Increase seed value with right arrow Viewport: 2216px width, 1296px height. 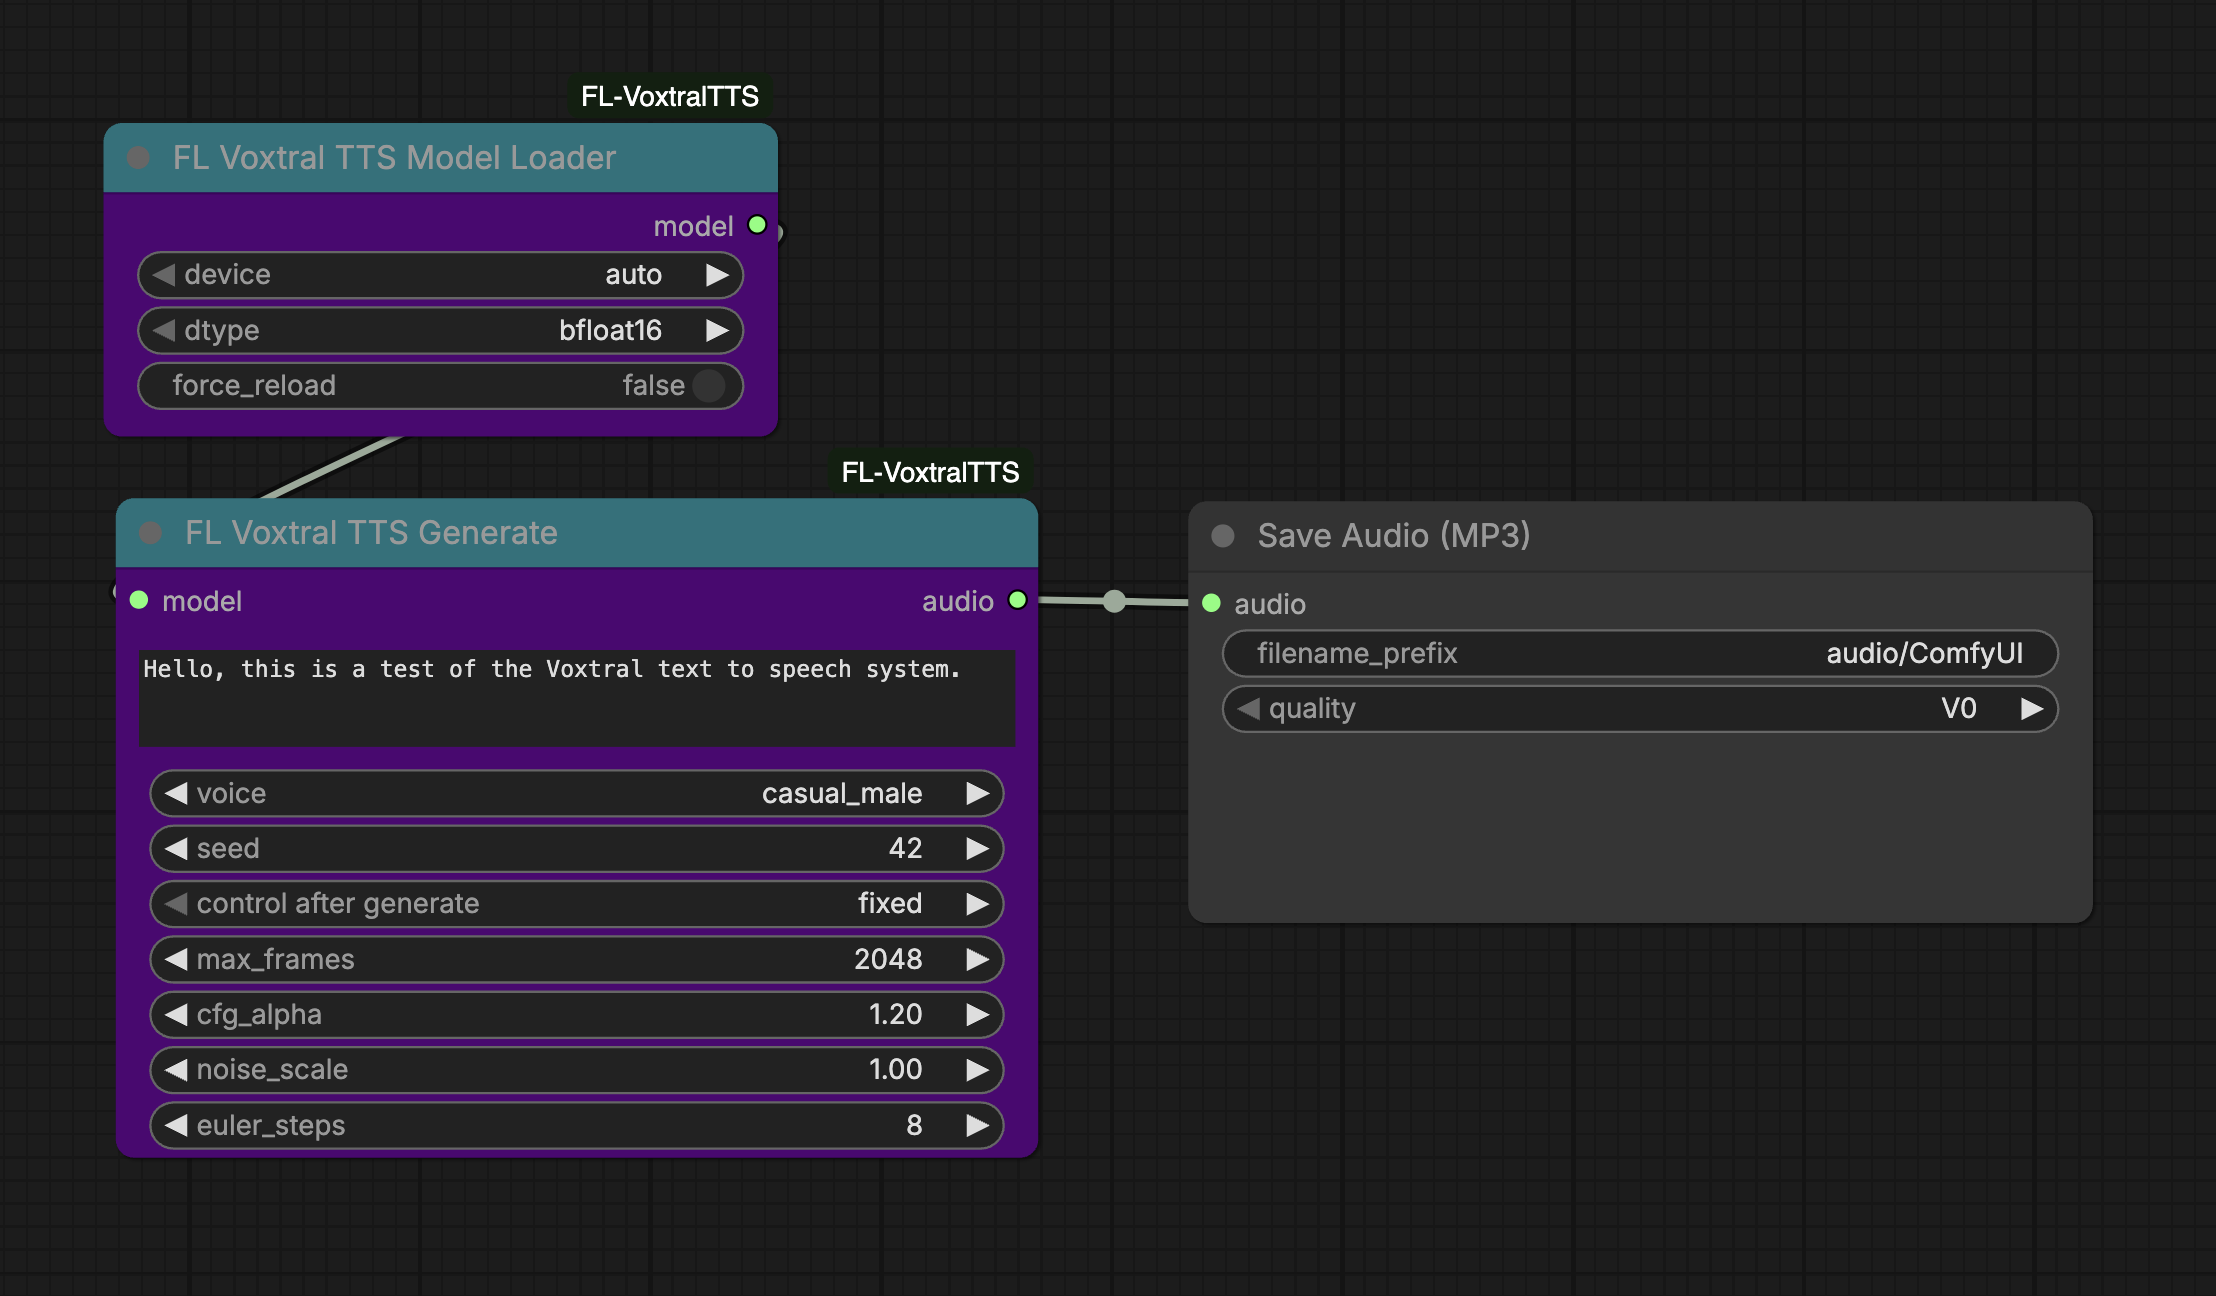[x=977, y=848]
